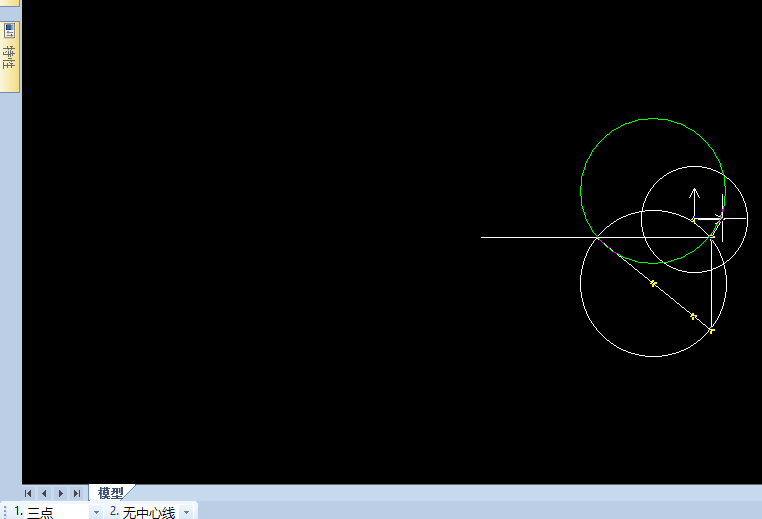This screenshot has width=762, height=519.
Task: Jump to the last layout tab
Action: coord(77,493)
